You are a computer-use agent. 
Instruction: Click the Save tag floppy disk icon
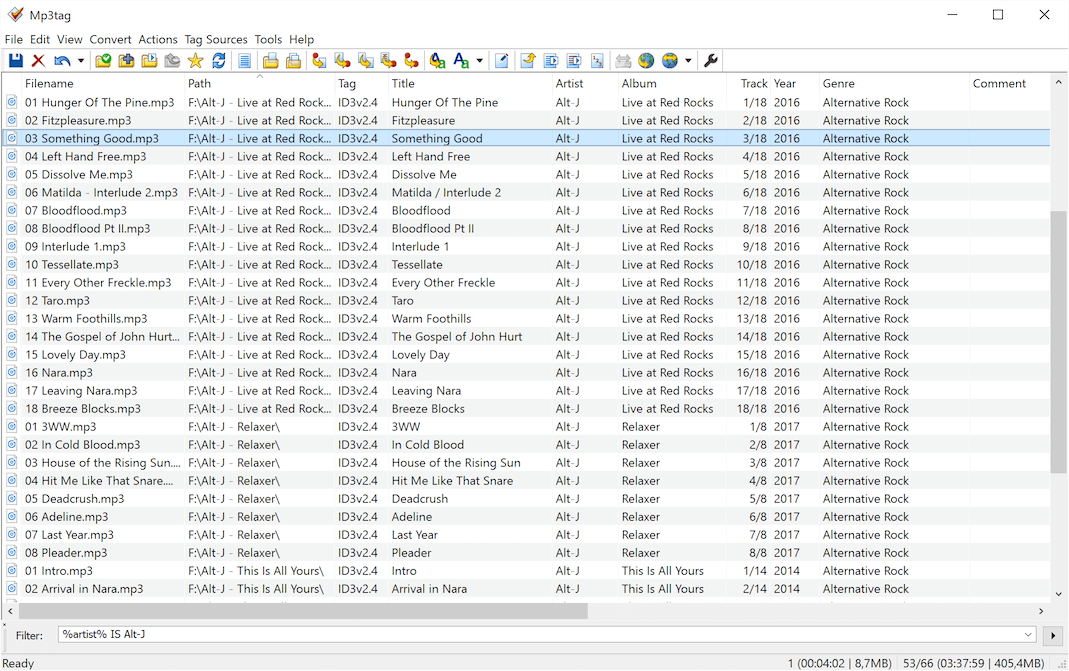[16, 61]
